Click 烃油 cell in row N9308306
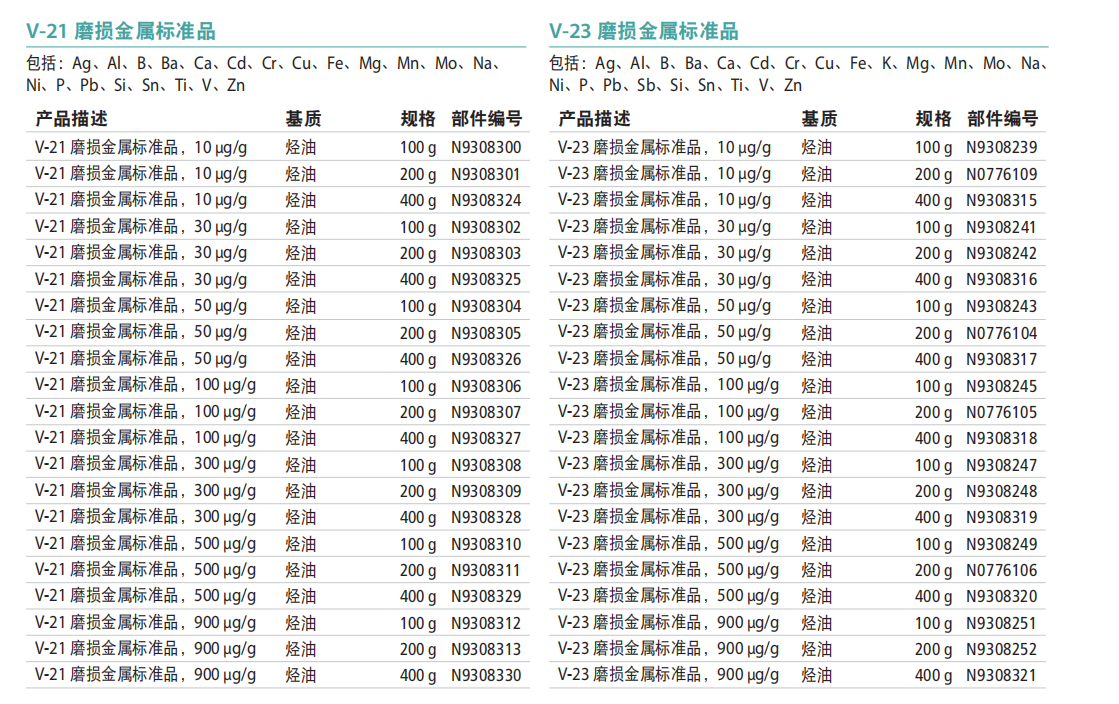This screenshot has width=1119, height=704. [x=301, y=387]
